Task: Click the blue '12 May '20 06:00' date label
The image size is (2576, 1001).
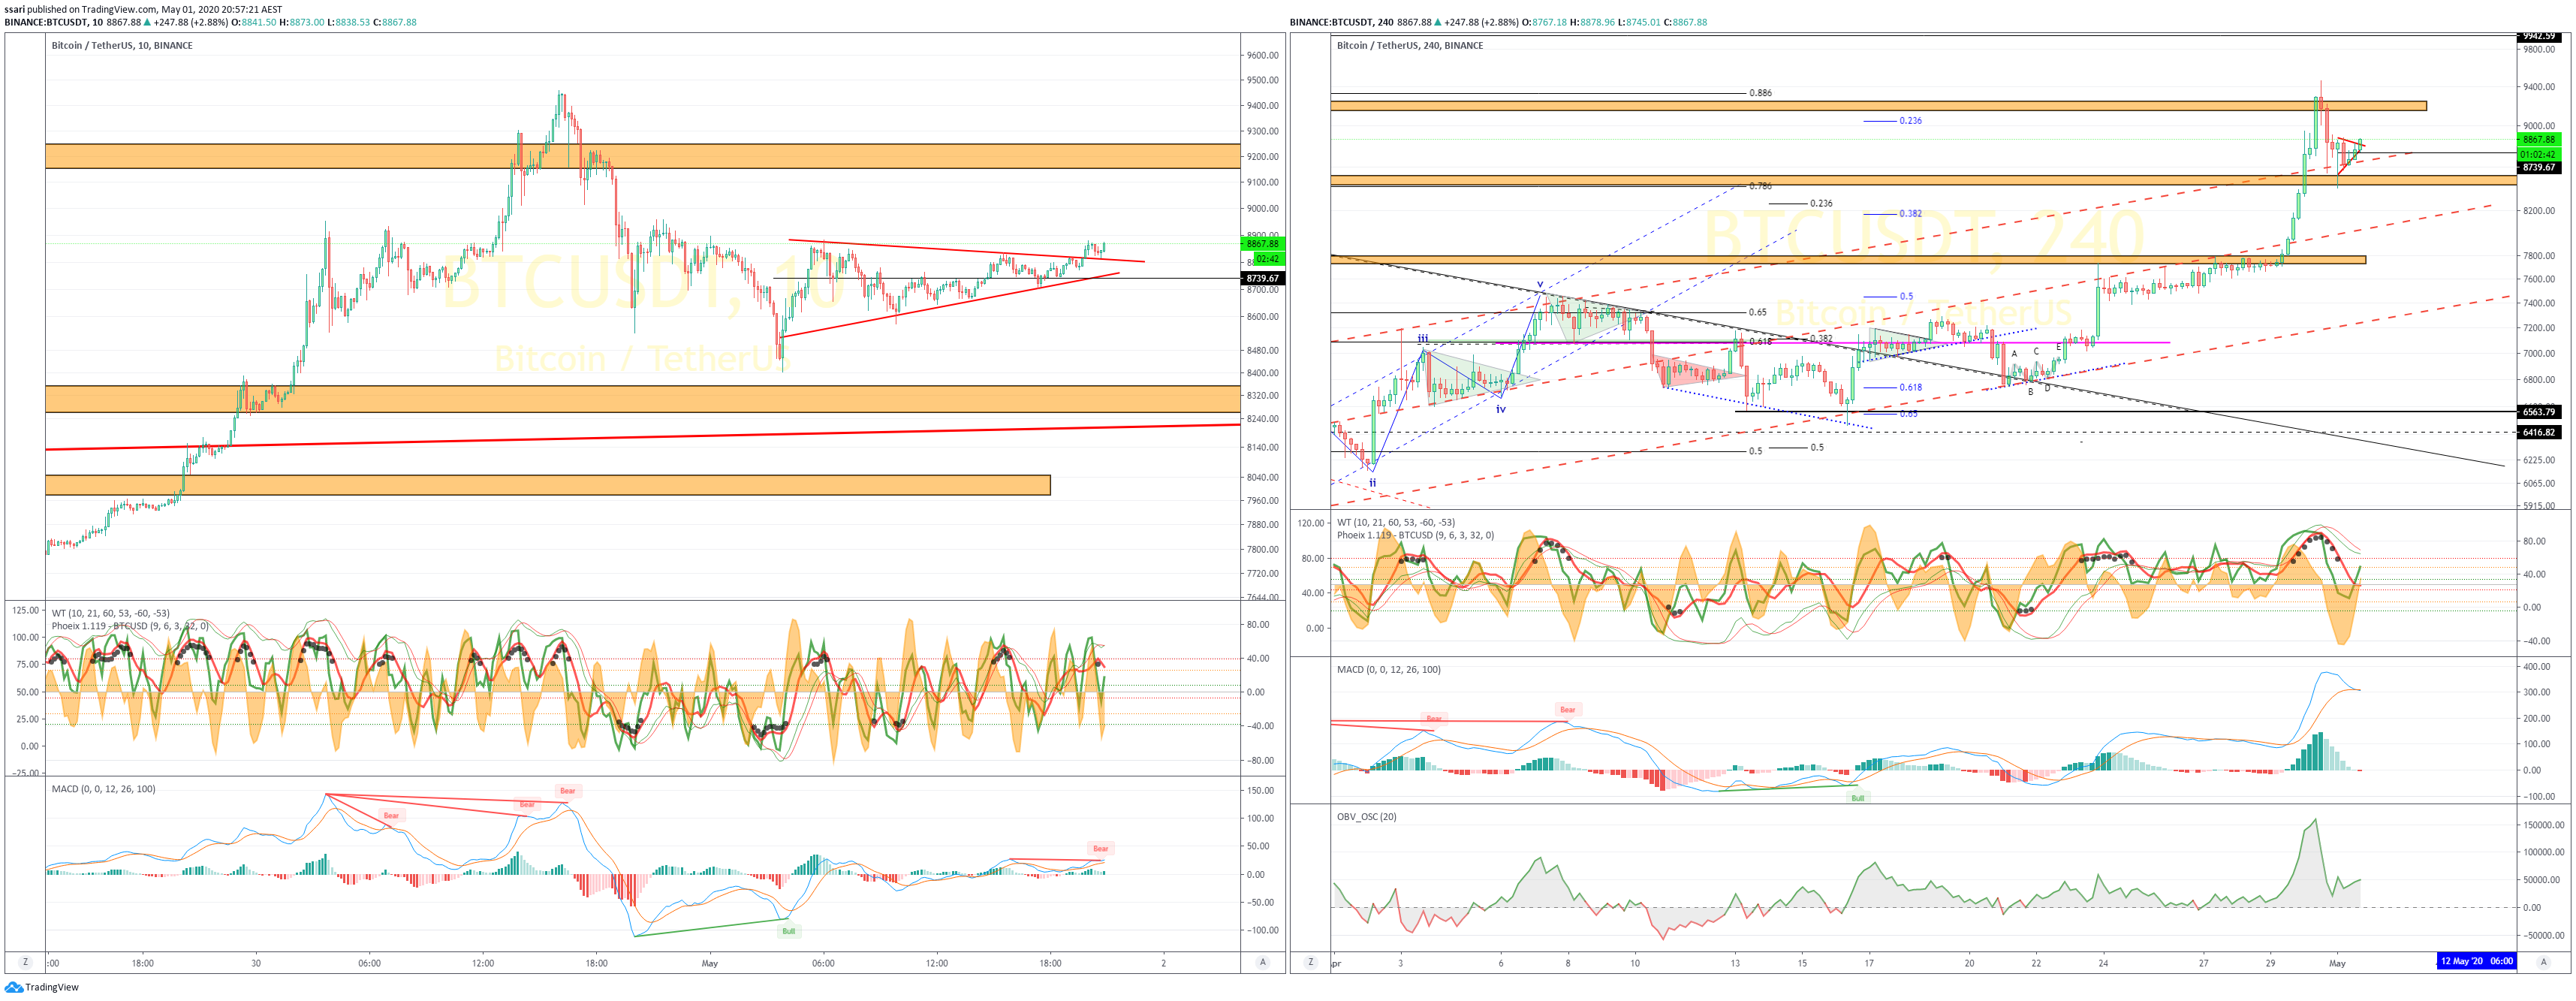Action: [2476, 961]
